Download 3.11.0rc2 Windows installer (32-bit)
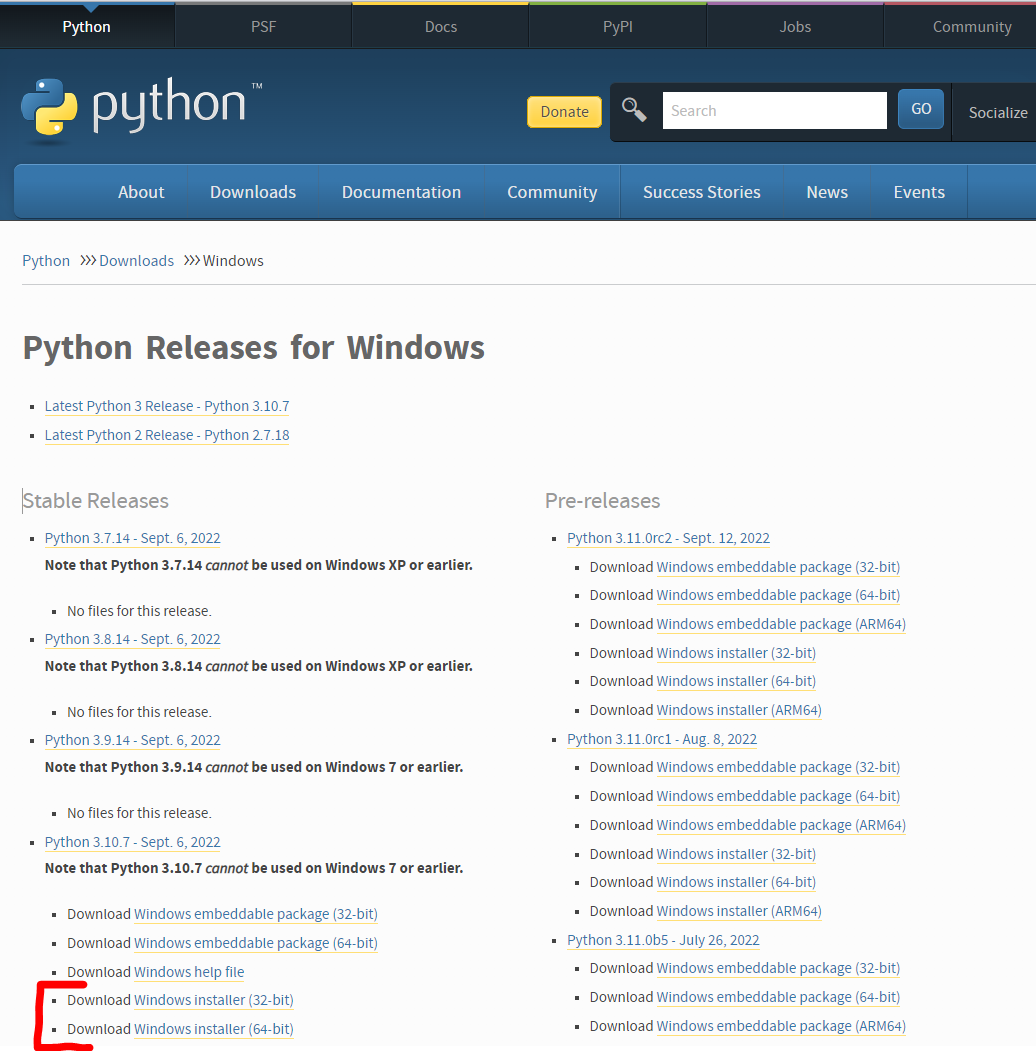 [736, 653]
